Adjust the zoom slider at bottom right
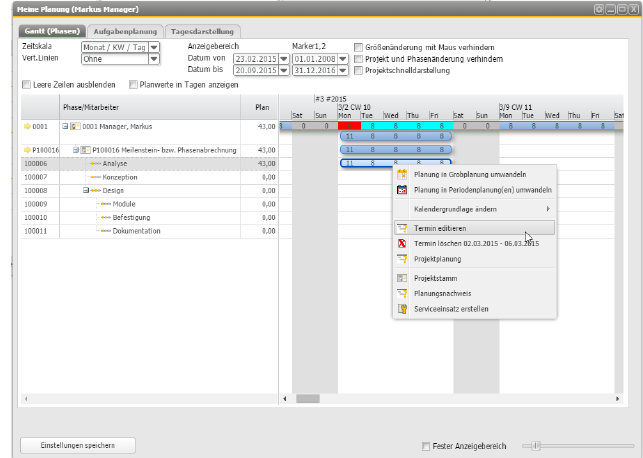The image size is (643, 458). pyautogui.click(x=538, y=446)
